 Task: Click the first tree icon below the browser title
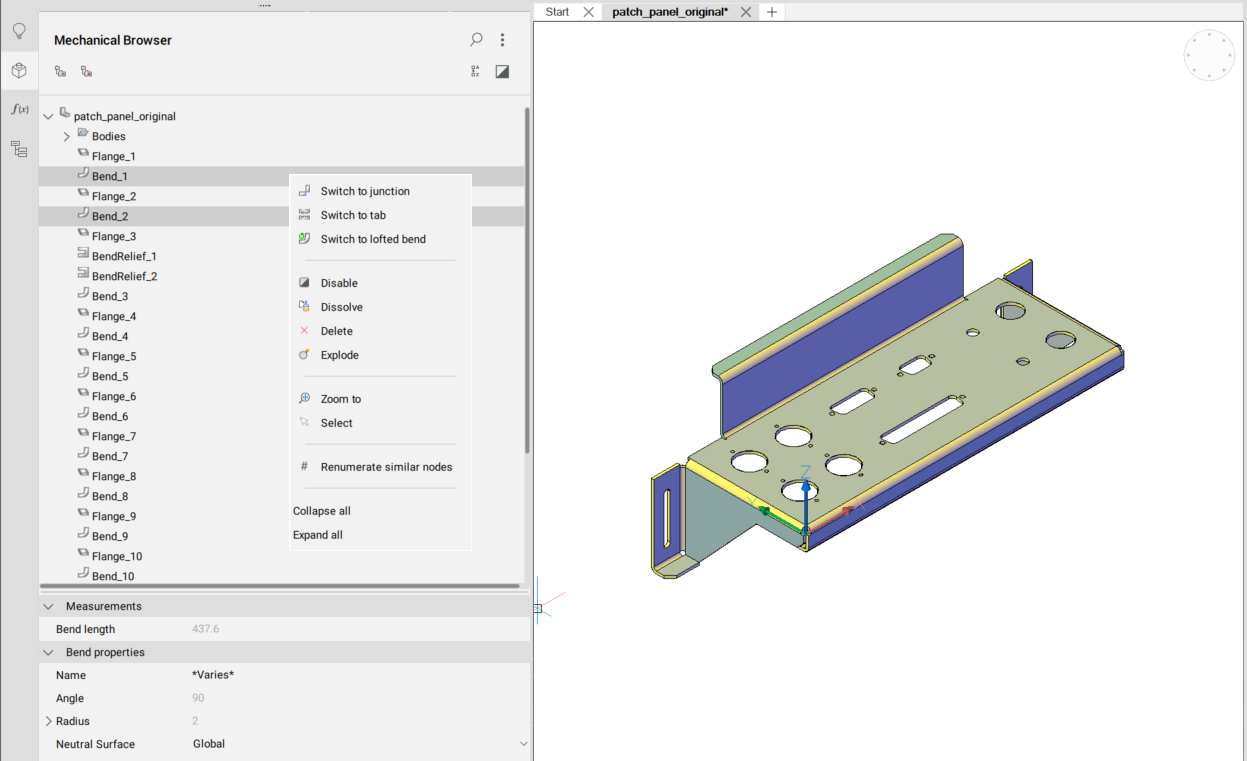[61, 72]
